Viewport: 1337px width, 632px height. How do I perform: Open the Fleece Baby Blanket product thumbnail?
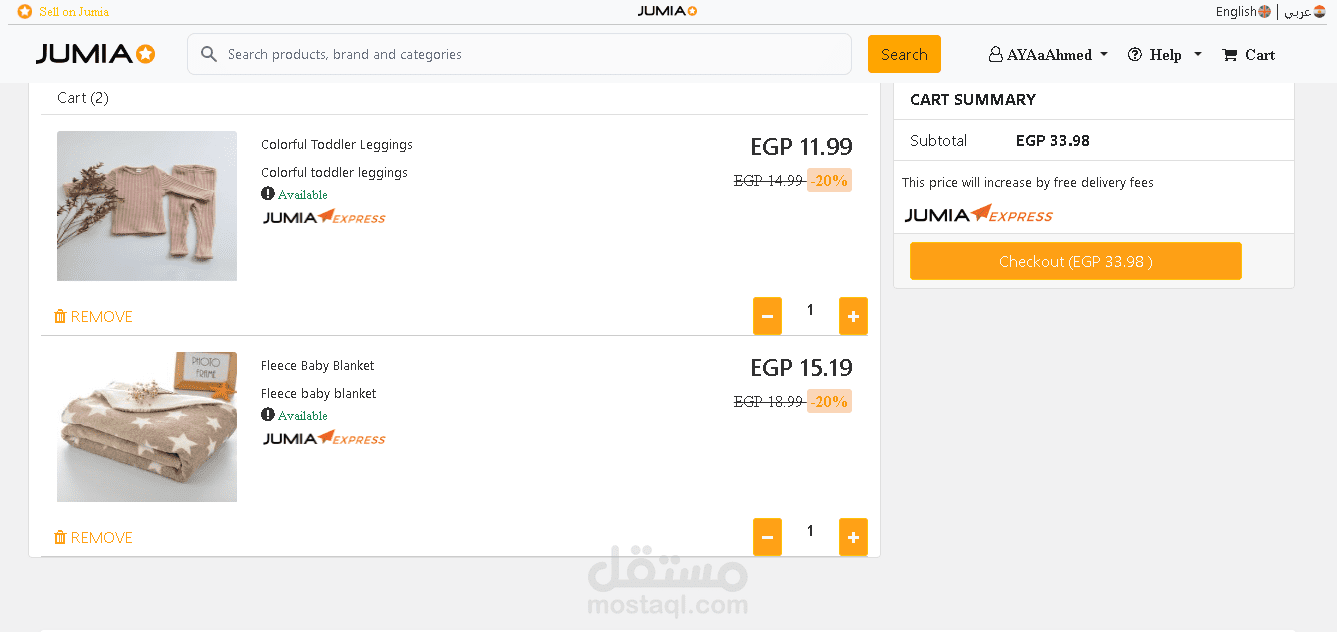tap(147, 426)
